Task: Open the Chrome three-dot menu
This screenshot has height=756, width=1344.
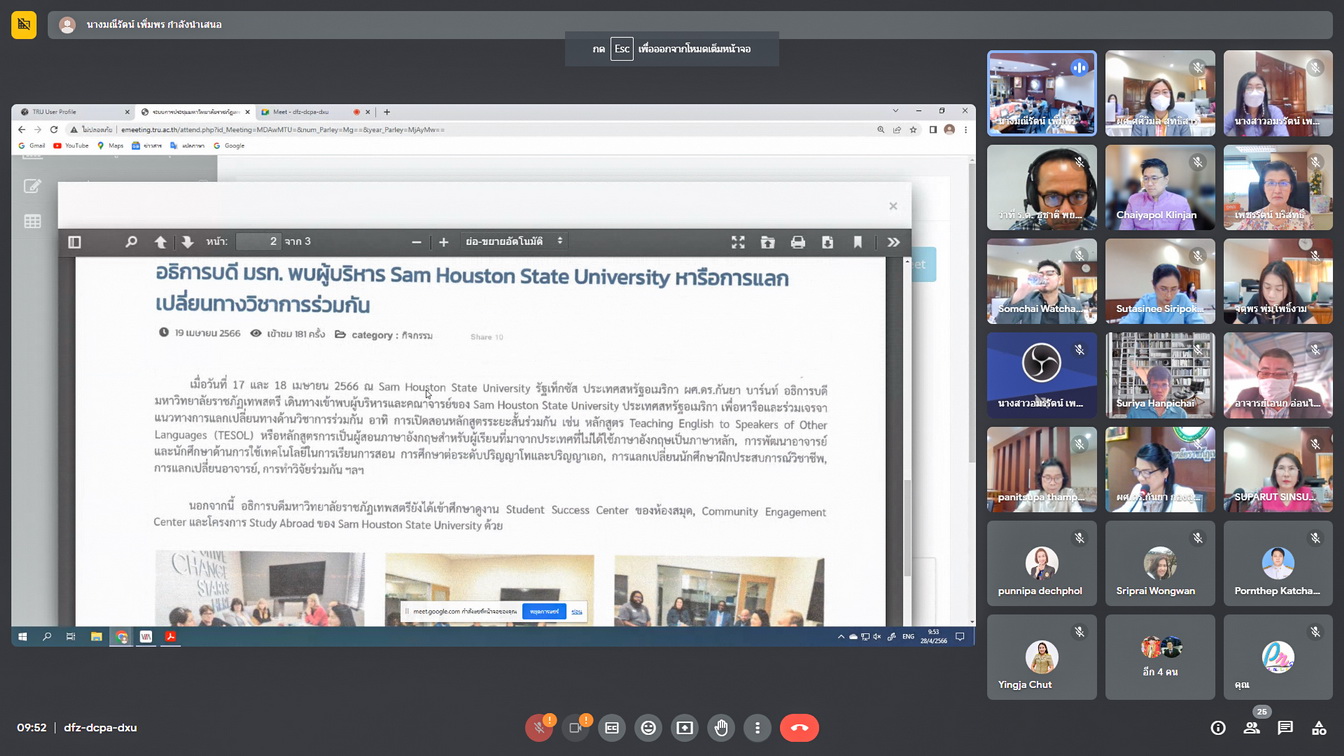Action: tap(965, 130)
